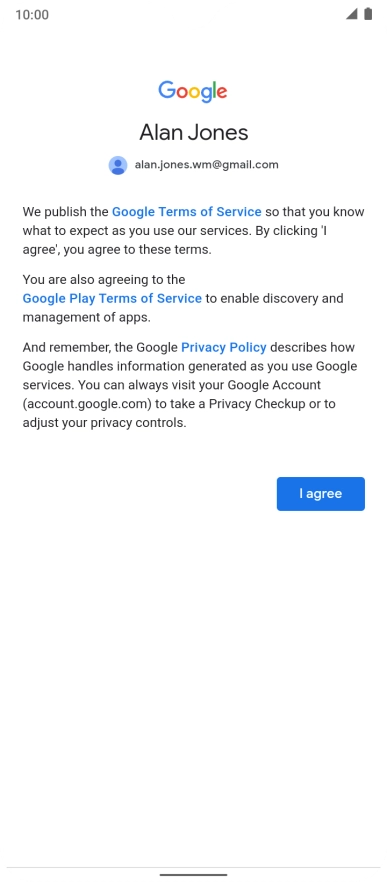Viewport: 387px width, 882px height.
Task: Tap the 10:00 clock in status bar
Action: click(x=32, y=15)
